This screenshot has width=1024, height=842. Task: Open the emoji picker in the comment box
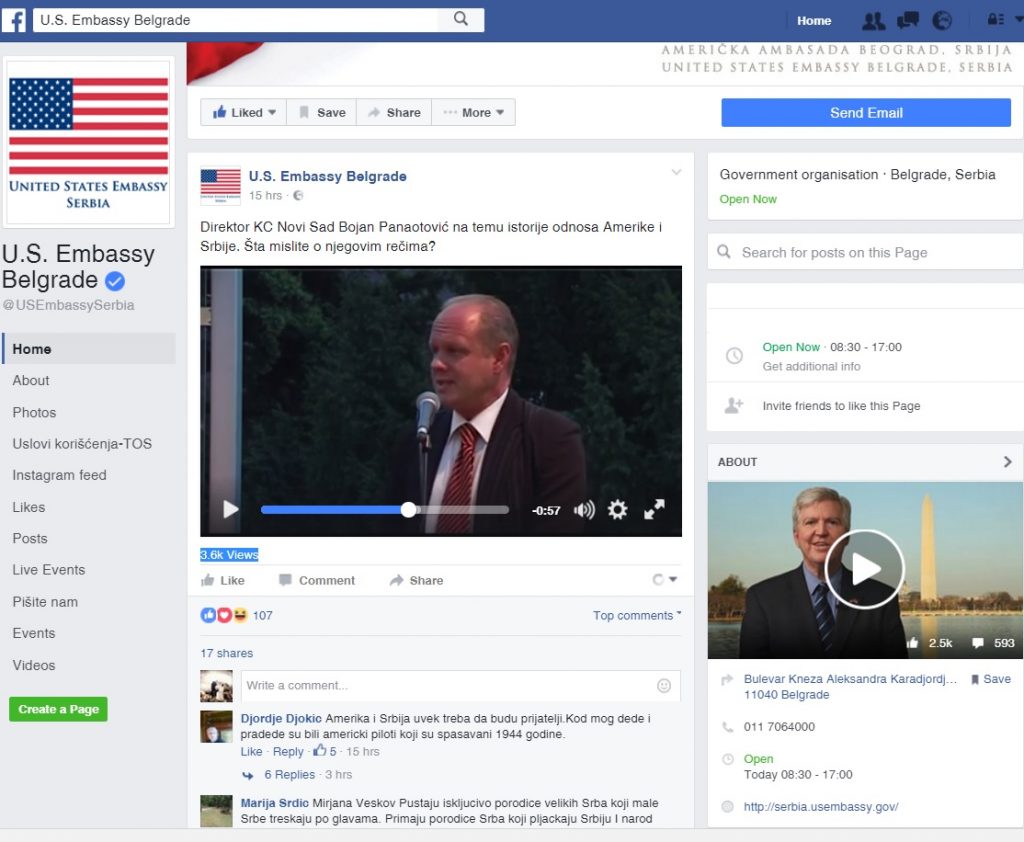click(x=663, y=686)
